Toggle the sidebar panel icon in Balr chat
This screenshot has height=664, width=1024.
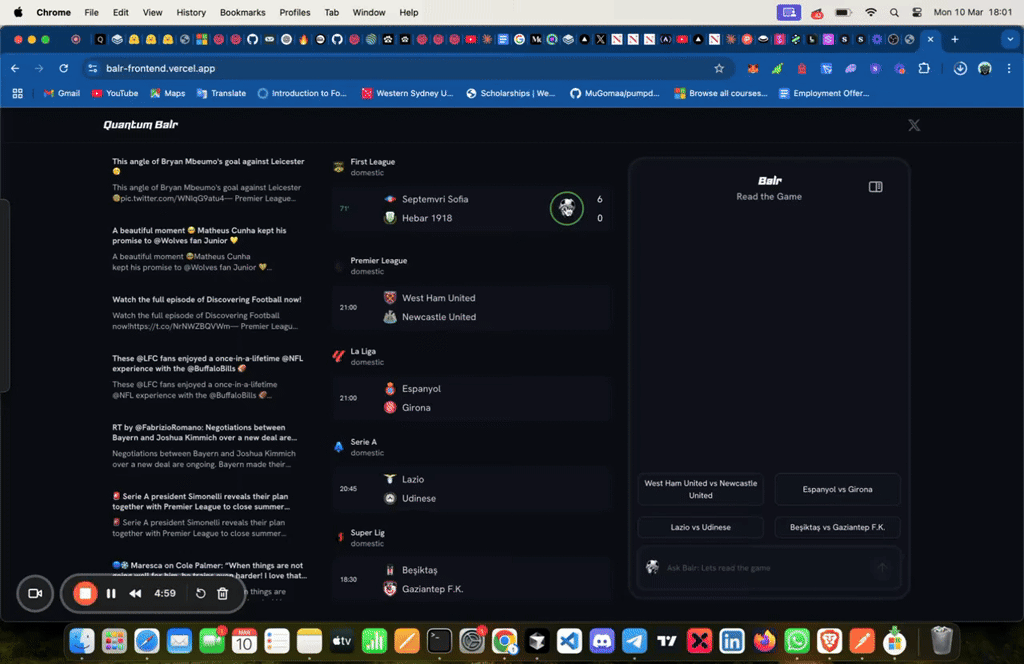pos(875,187)
